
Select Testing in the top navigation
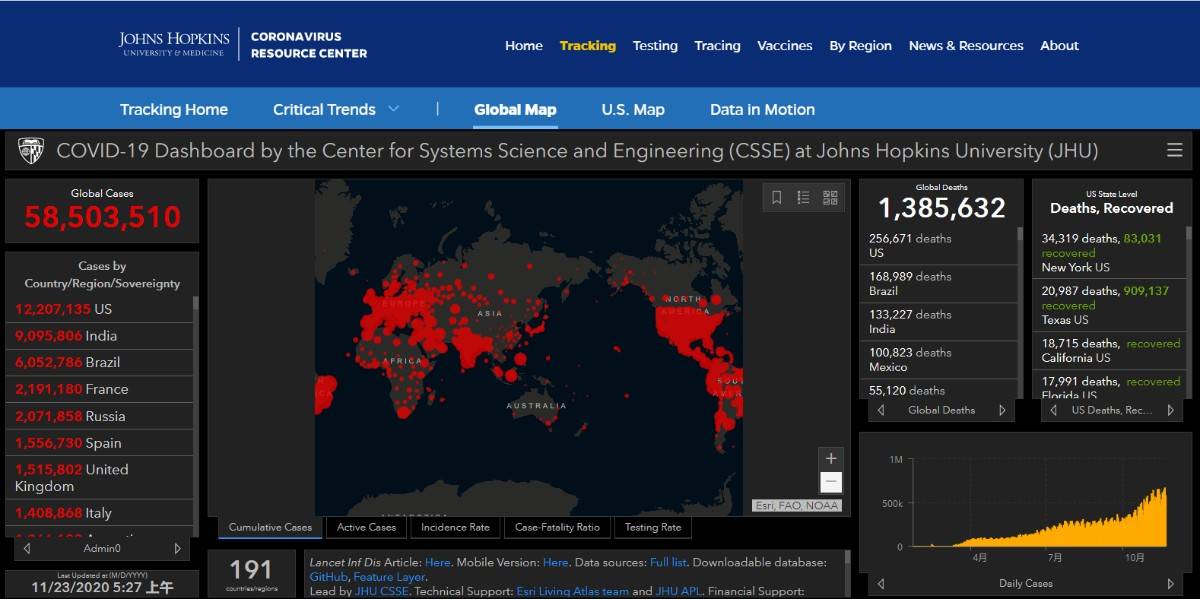click(655, 45)
